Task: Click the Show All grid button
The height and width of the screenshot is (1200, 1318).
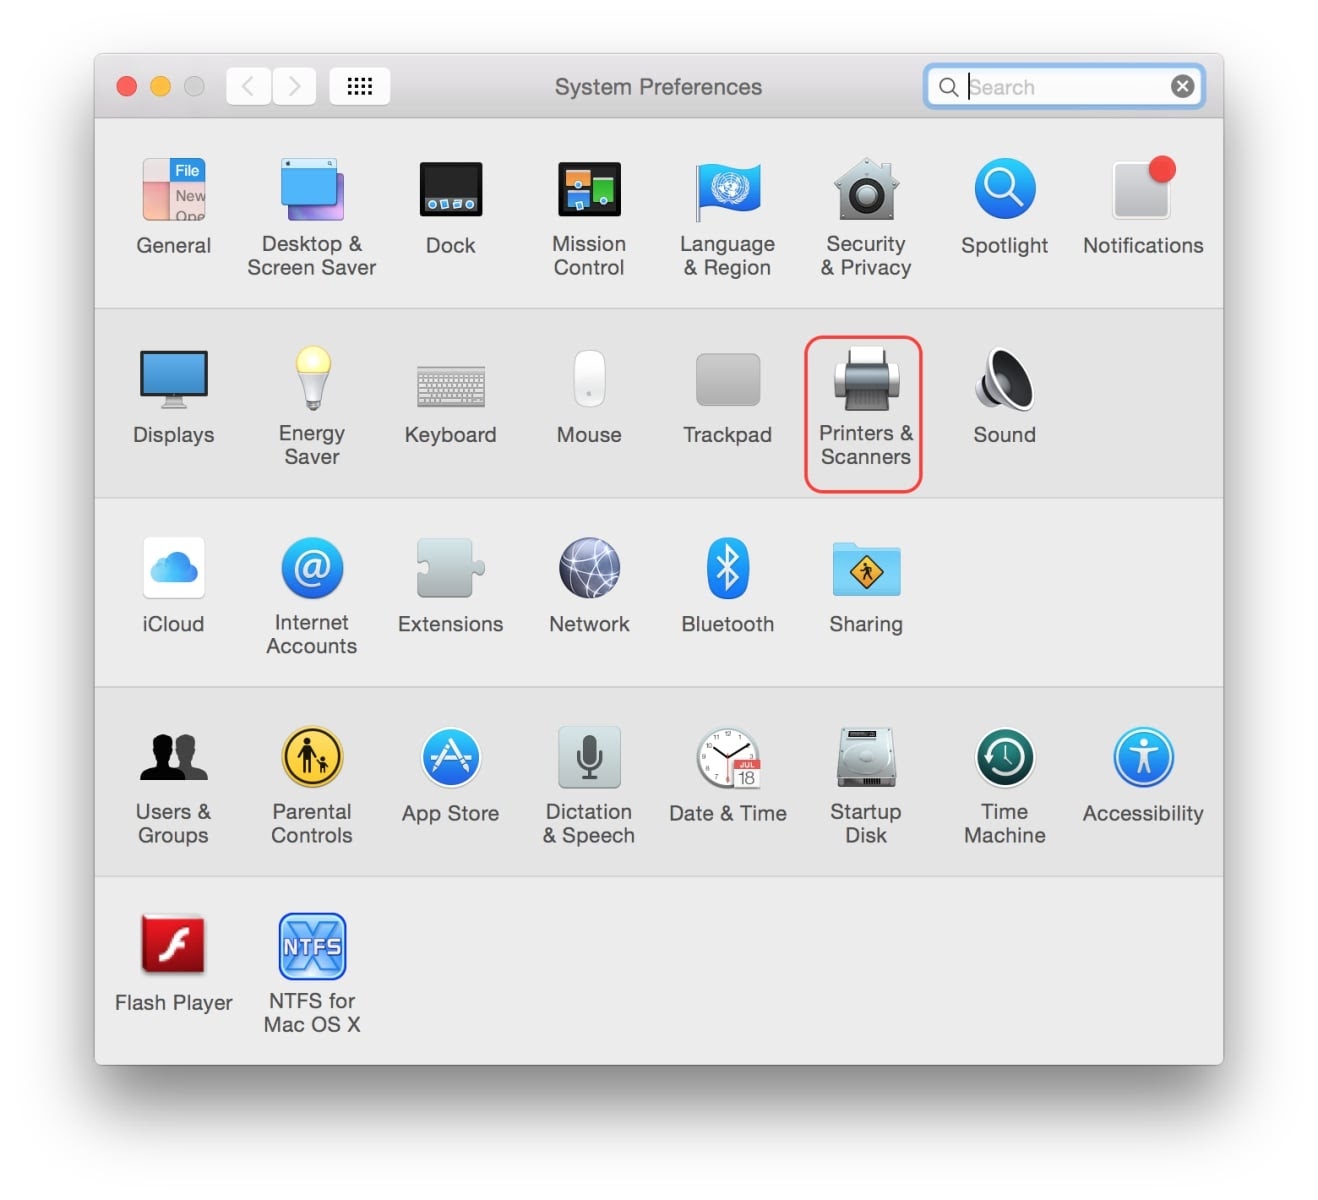Action: [x=360, y=87]
